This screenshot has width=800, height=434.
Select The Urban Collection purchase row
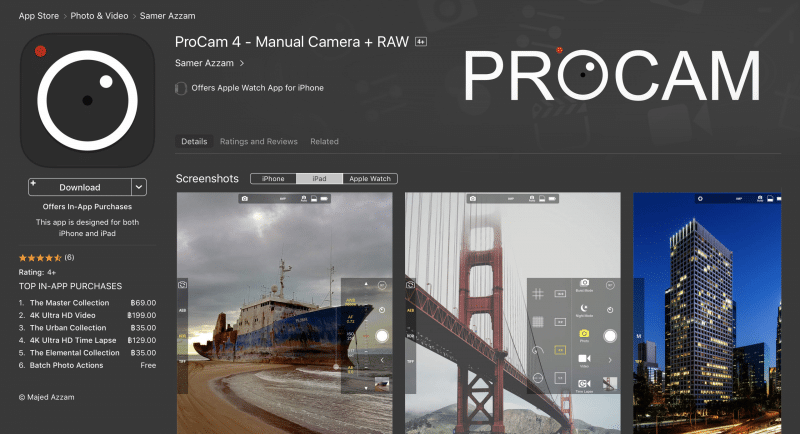click(87, 328)
